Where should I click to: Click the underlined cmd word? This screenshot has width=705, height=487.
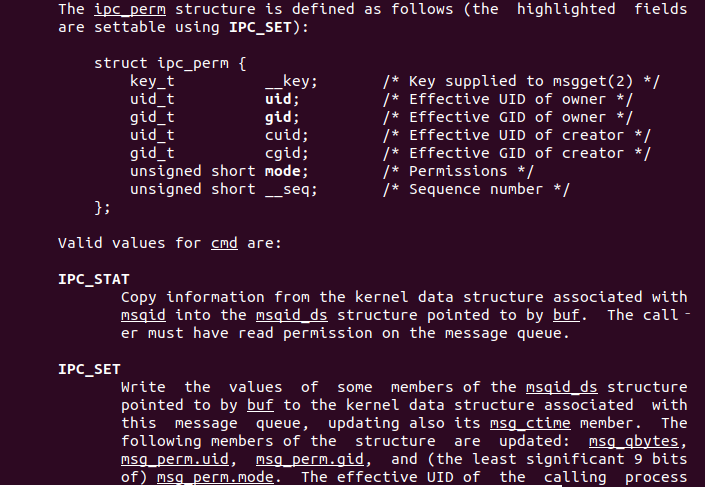point(224,243)
